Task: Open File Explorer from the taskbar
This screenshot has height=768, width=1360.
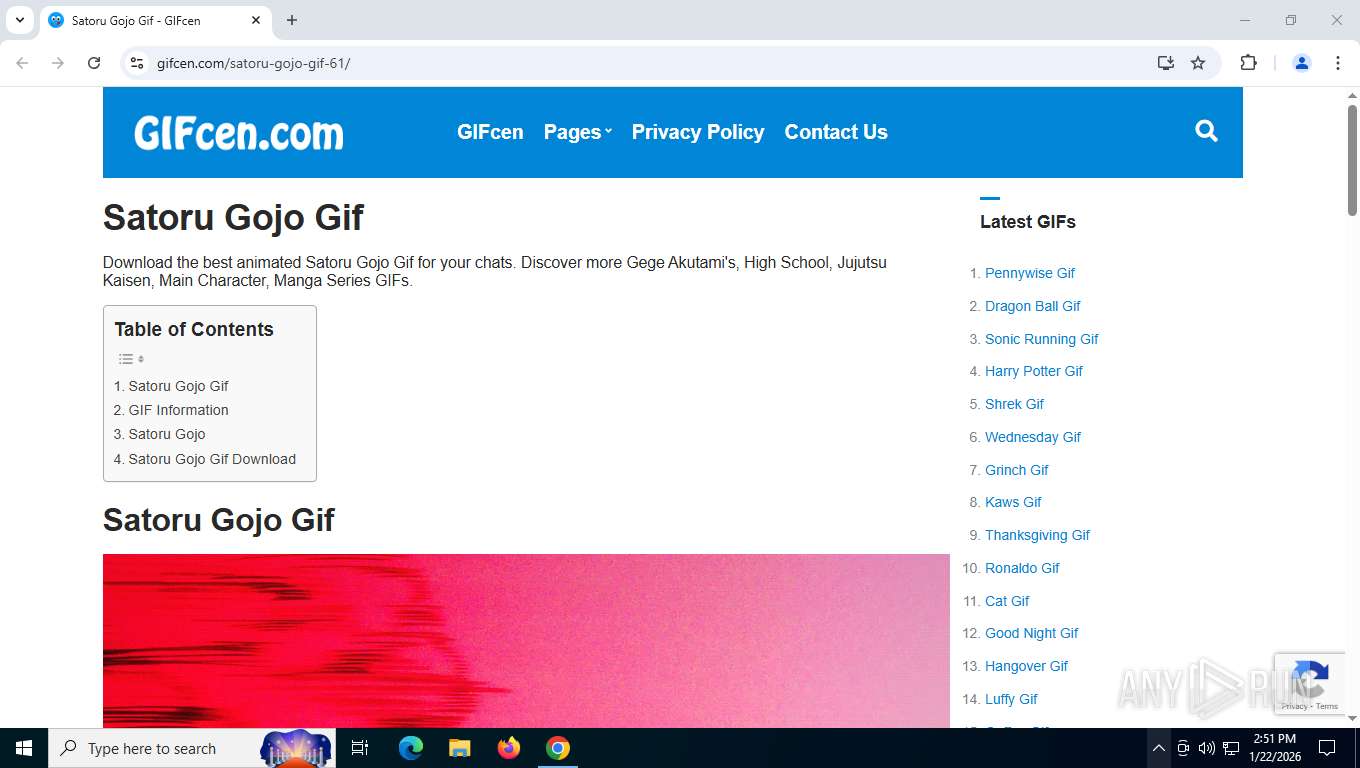Action: click(x=459, y=748)
